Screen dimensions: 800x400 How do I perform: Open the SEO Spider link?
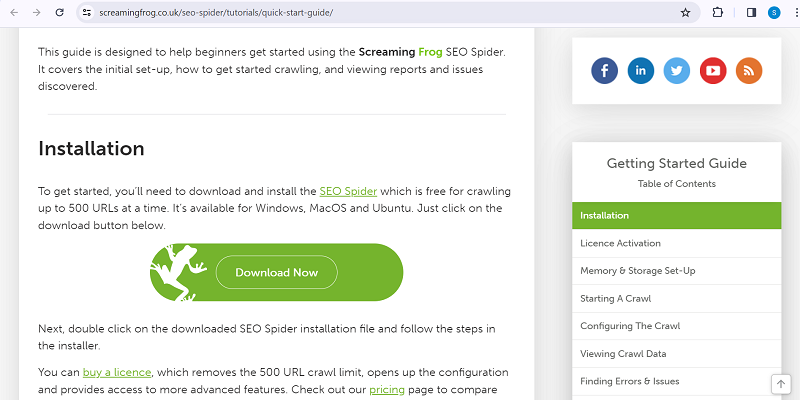click(341, 191)
